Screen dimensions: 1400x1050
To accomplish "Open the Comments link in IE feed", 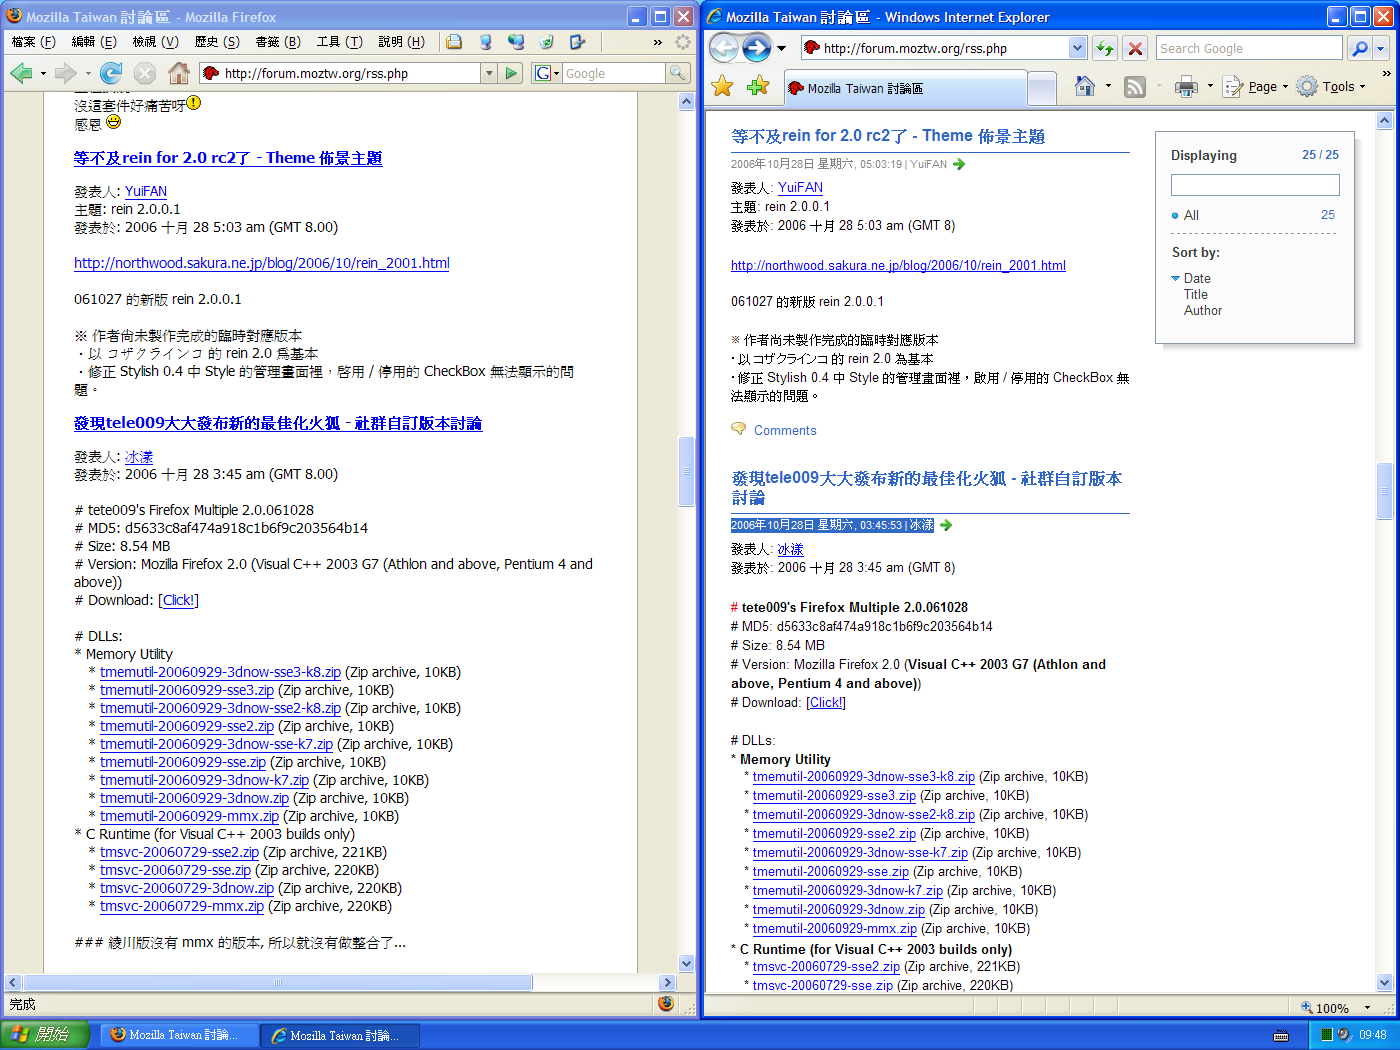I will point(784,431).
